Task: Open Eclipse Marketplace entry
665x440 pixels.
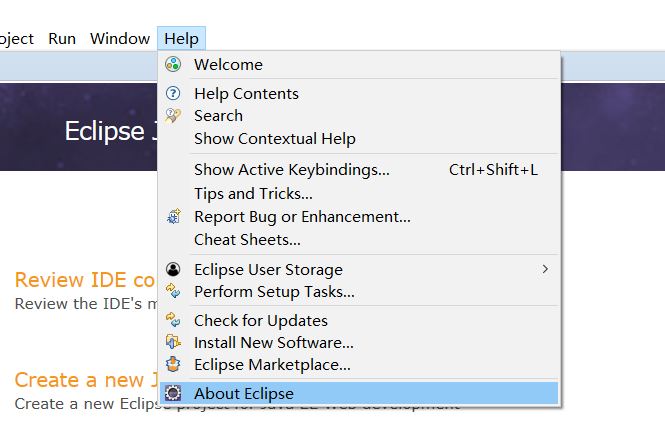Action: point(359,364)
